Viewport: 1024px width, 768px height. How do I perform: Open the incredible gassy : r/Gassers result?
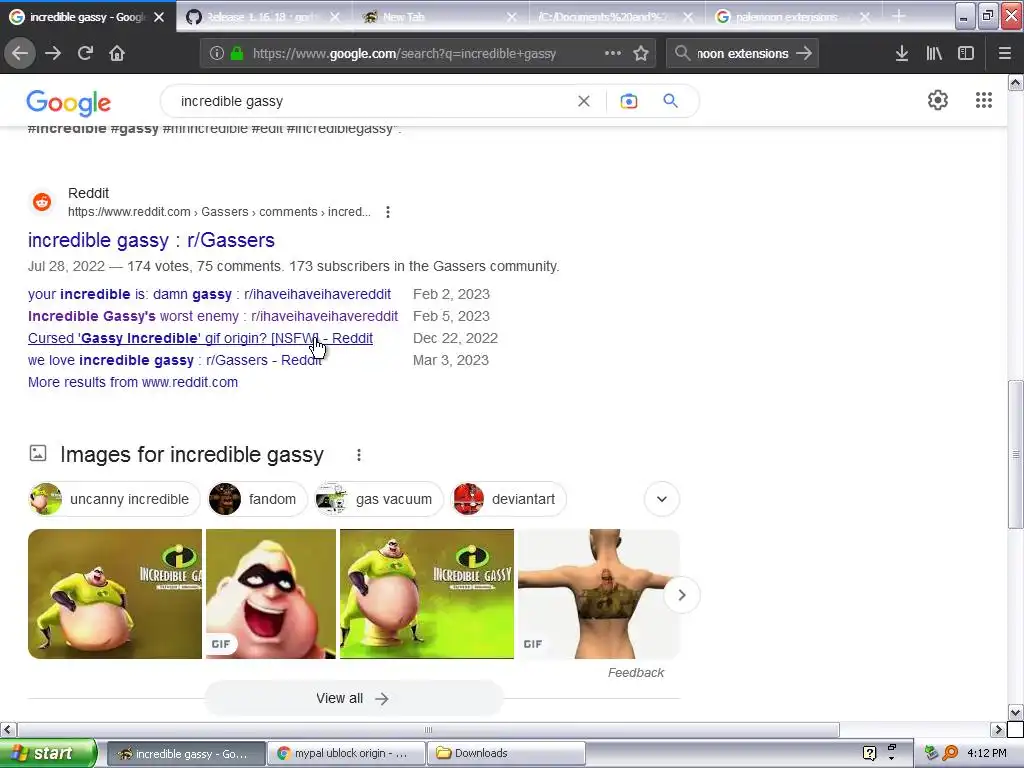point(151,240)
